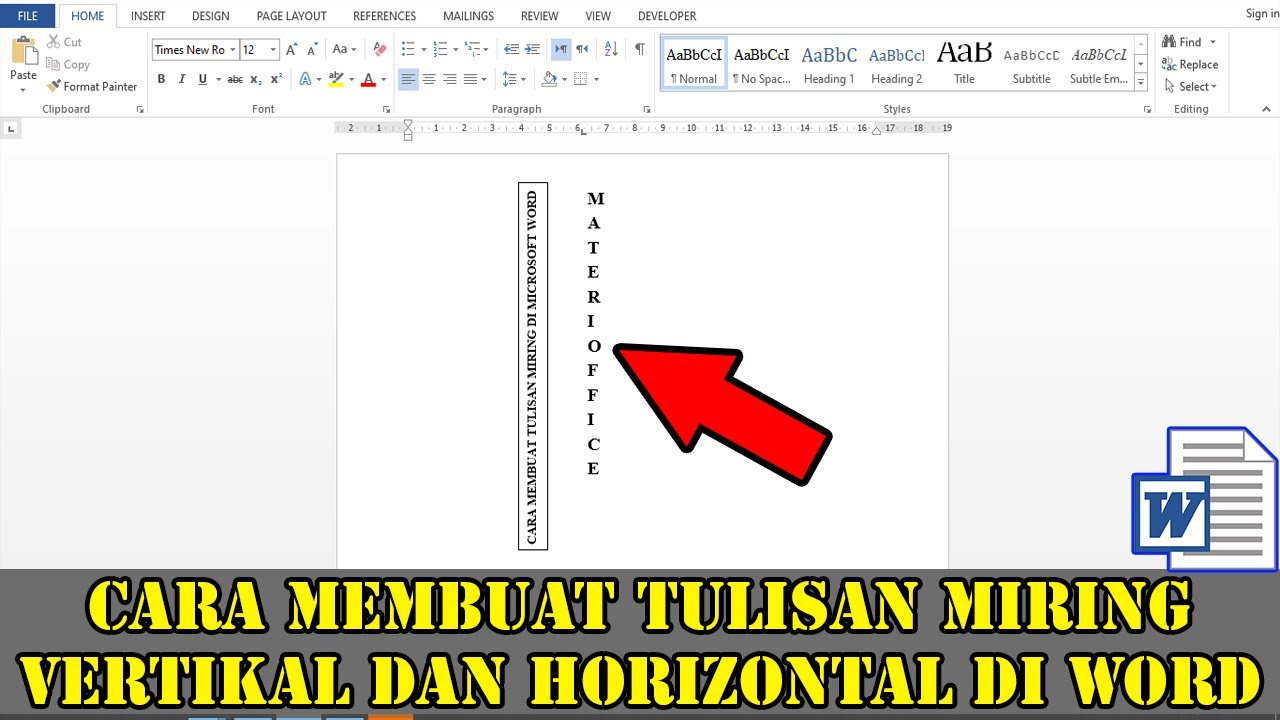Apply red font color
The image size is (1280, 720).
click(x=368, y=79)
